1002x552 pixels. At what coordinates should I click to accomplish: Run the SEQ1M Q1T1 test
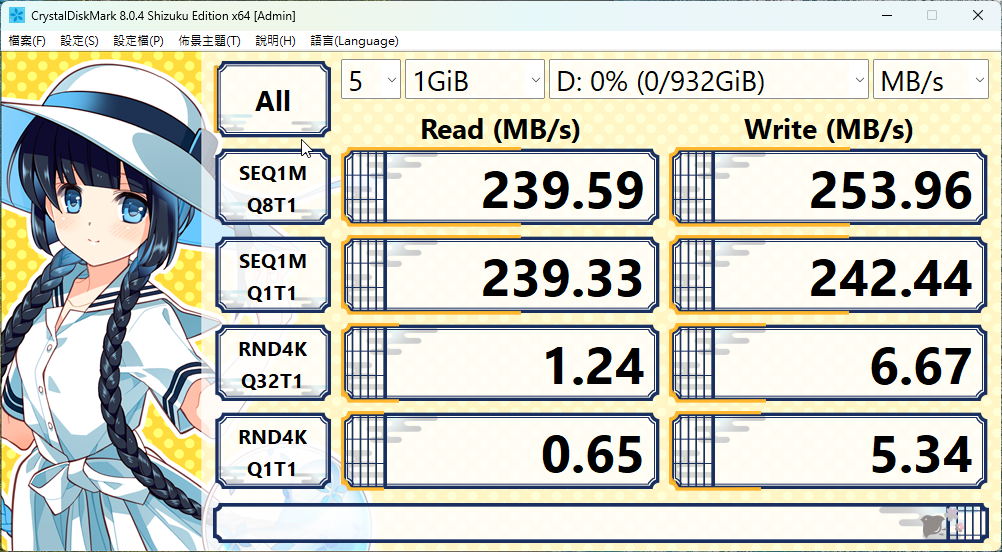tap(272, 278)
